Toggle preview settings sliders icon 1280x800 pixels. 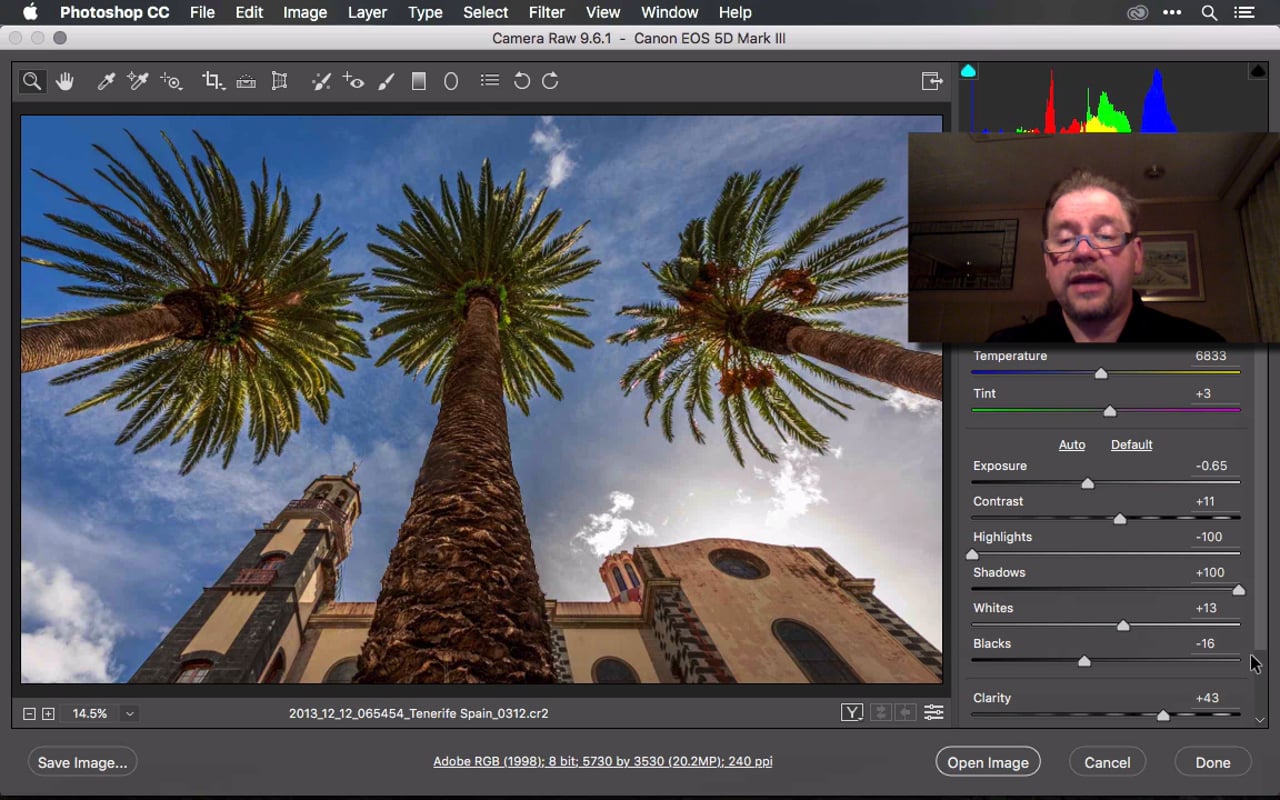(933, 713)
